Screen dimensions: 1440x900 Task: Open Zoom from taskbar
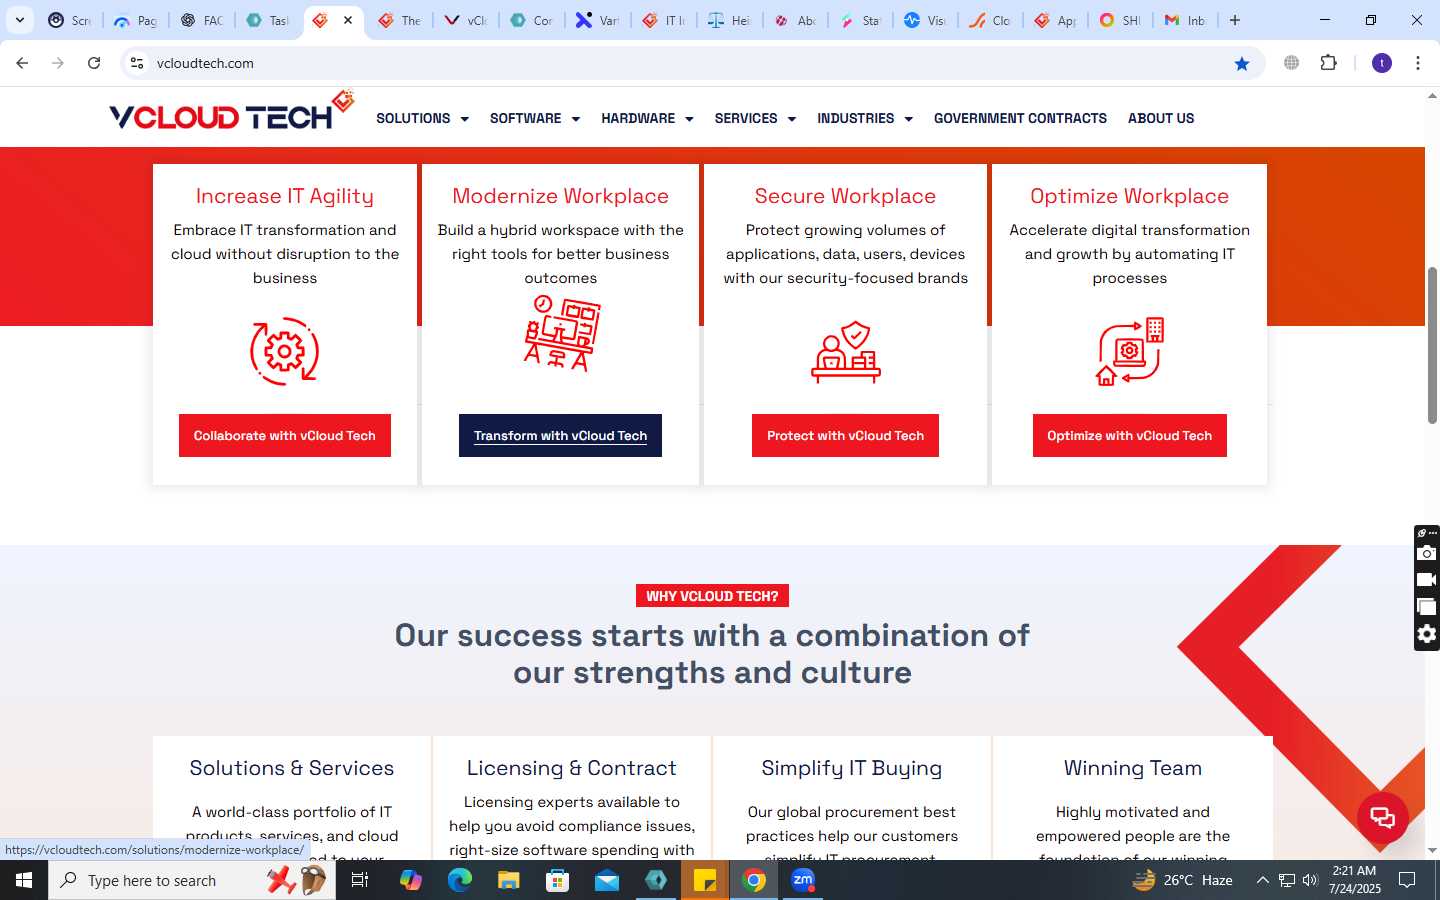[x=803, y=880]
